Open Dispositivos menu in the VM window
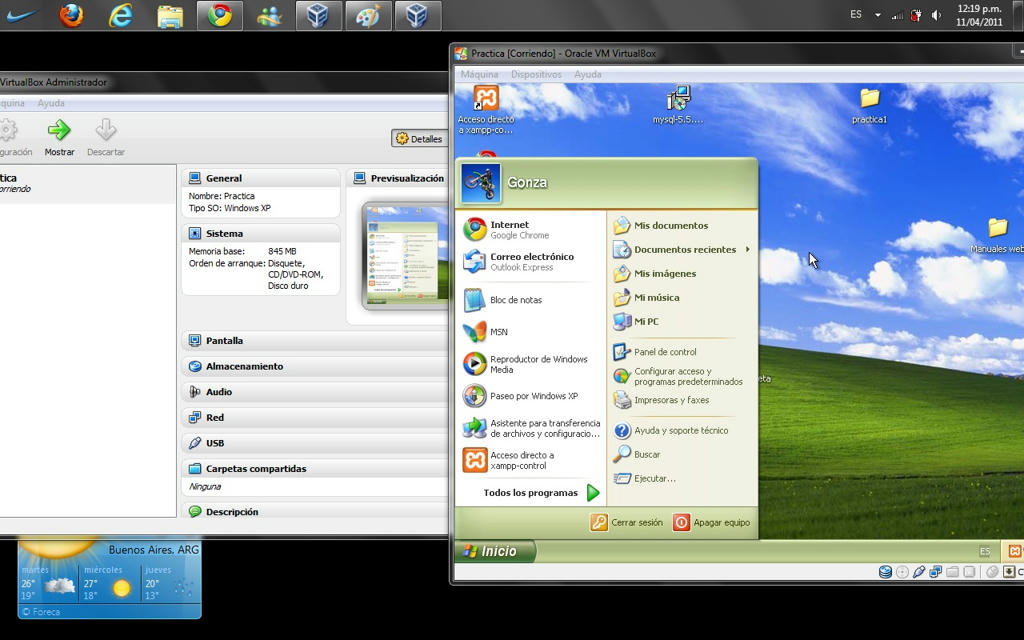 536,74
